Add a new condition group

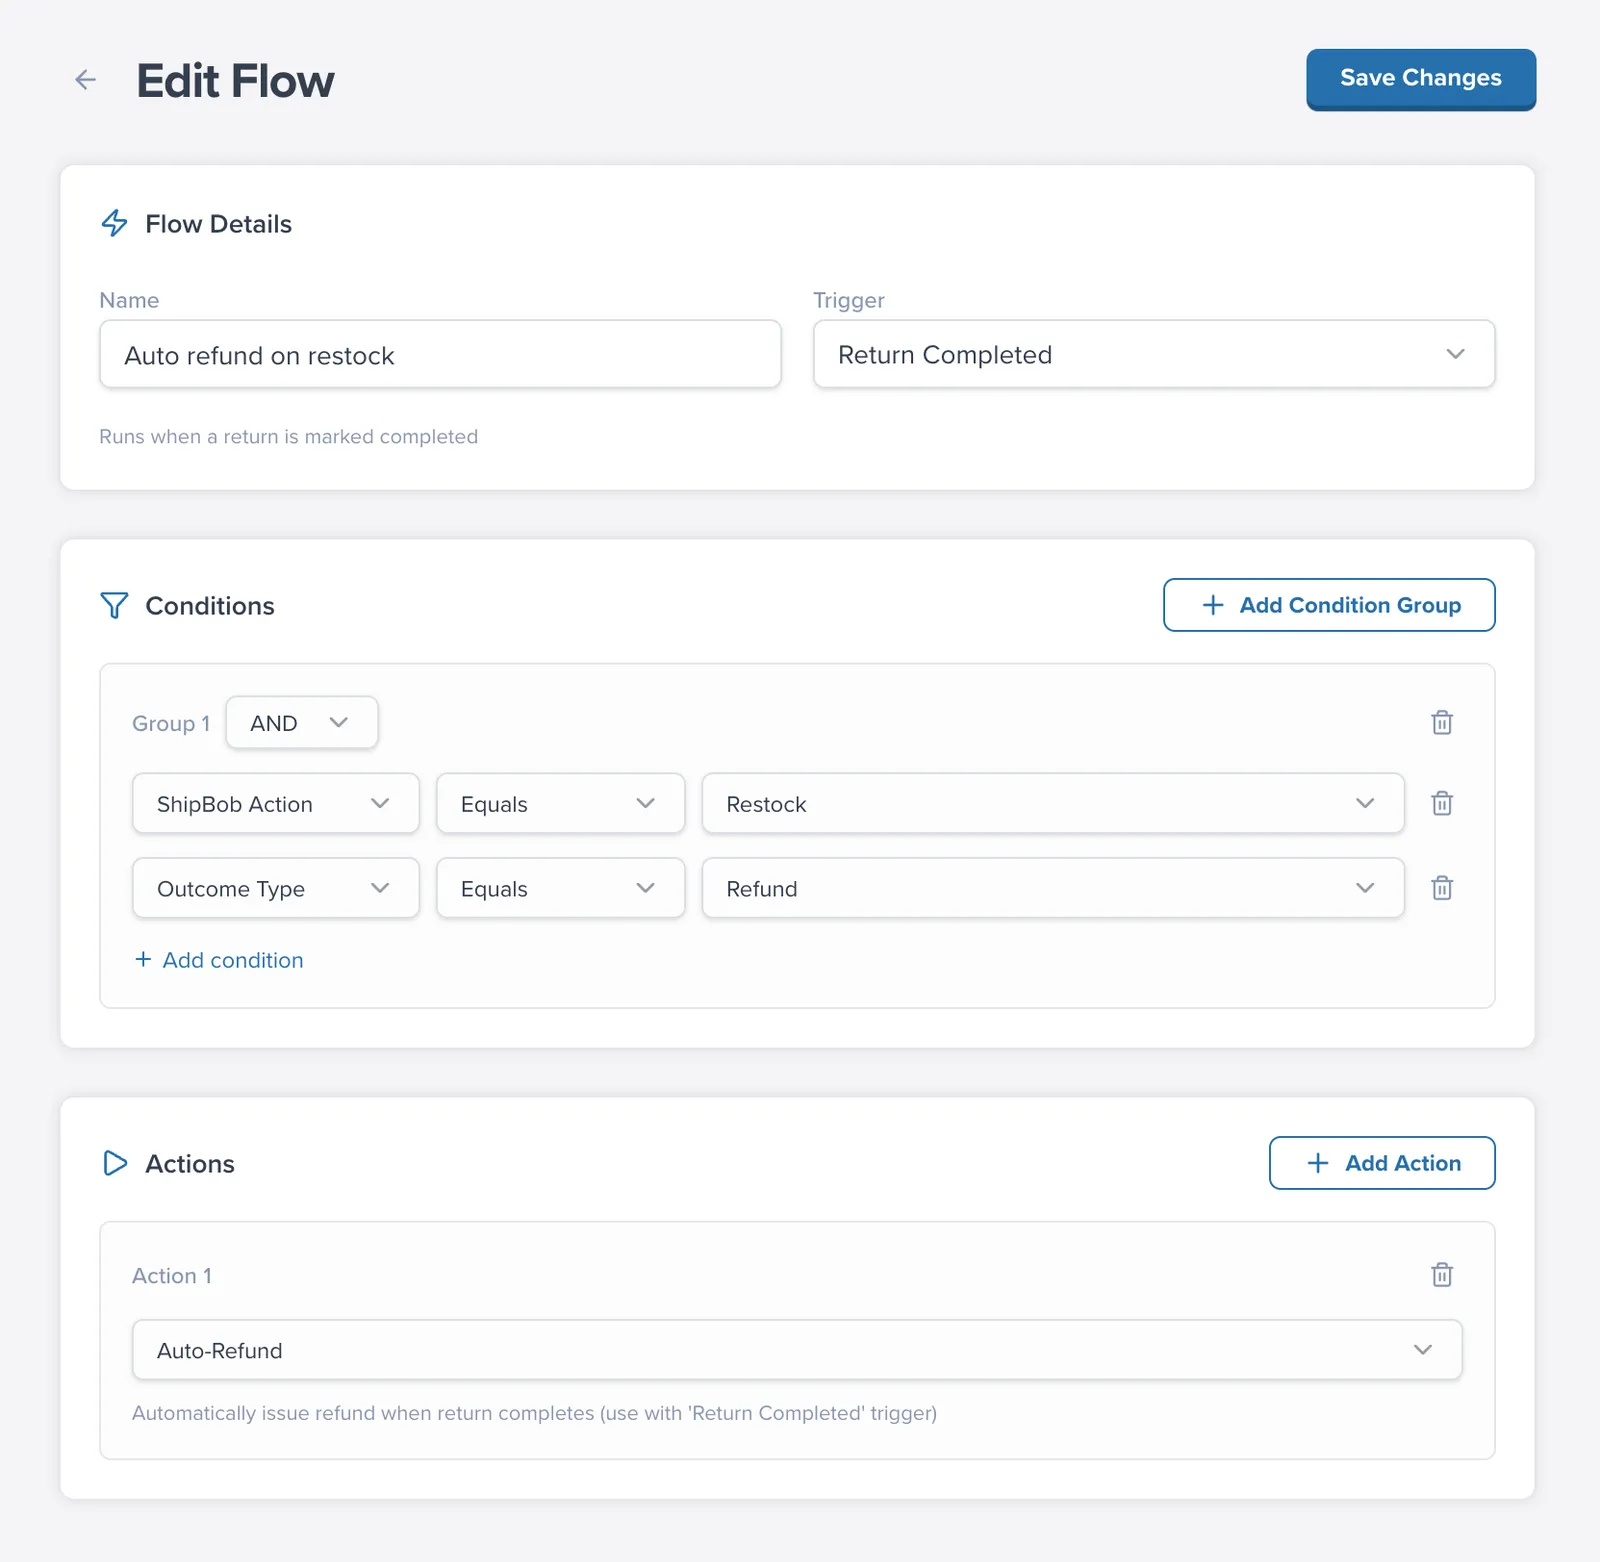pos(1329,605)
